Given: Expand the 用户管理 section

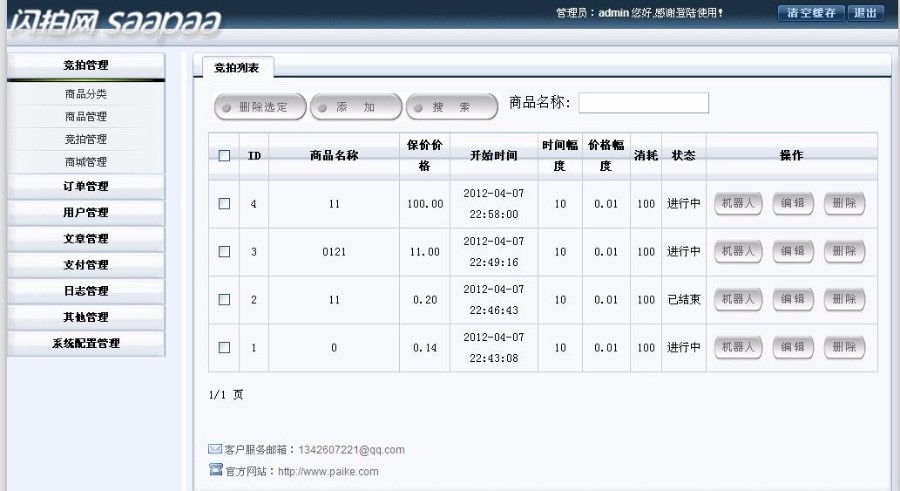Looking at the screenshot, I should [86, 212].
